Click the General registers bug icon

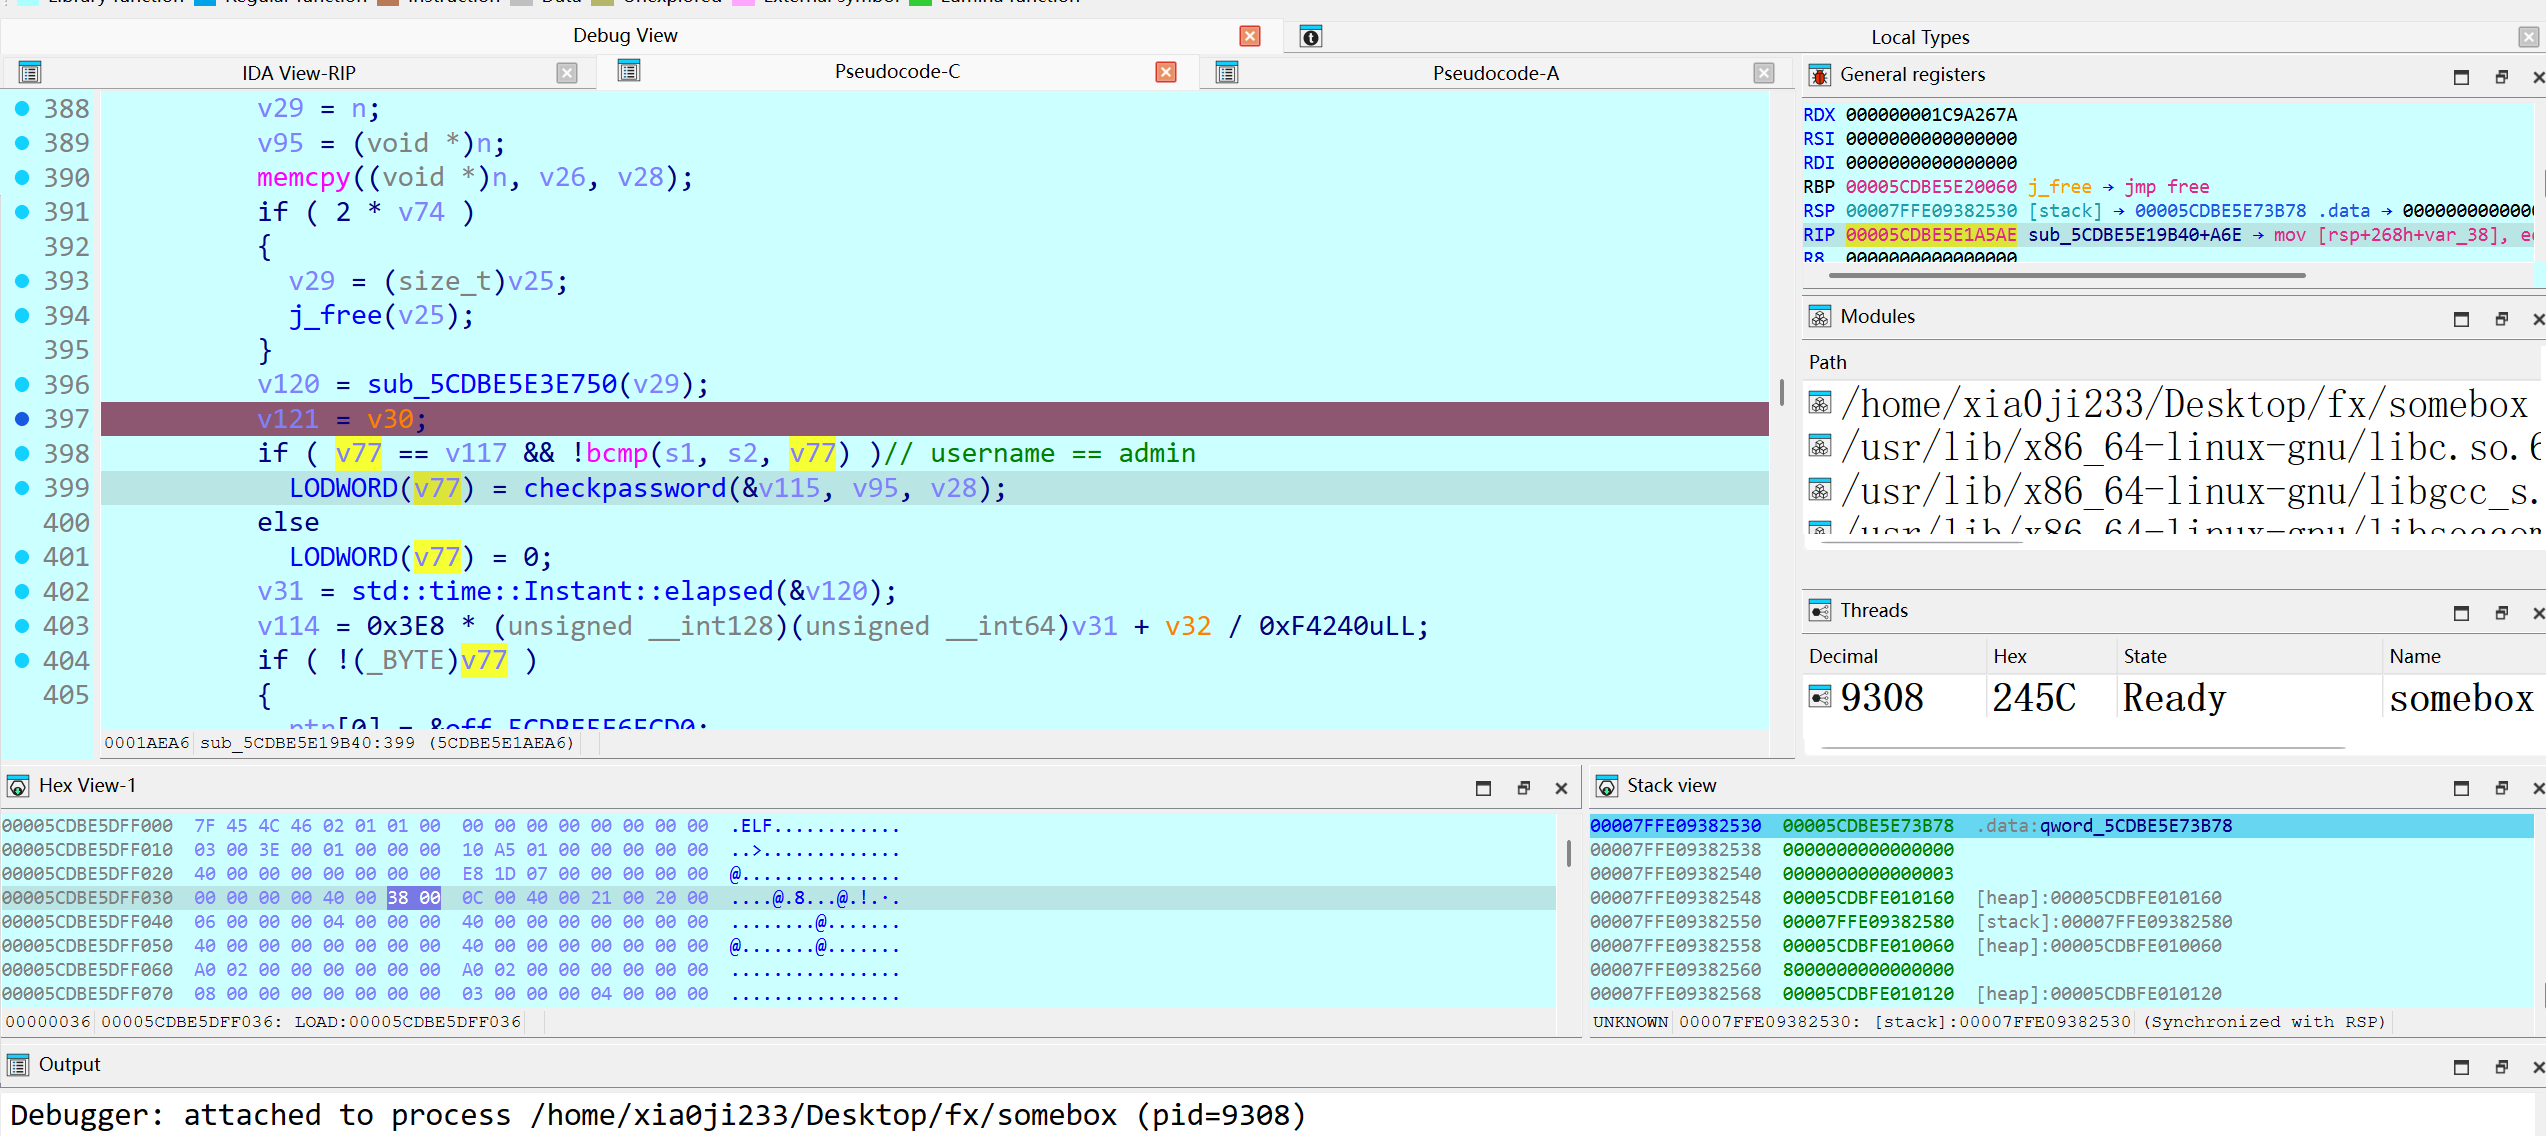(1820, 75)
